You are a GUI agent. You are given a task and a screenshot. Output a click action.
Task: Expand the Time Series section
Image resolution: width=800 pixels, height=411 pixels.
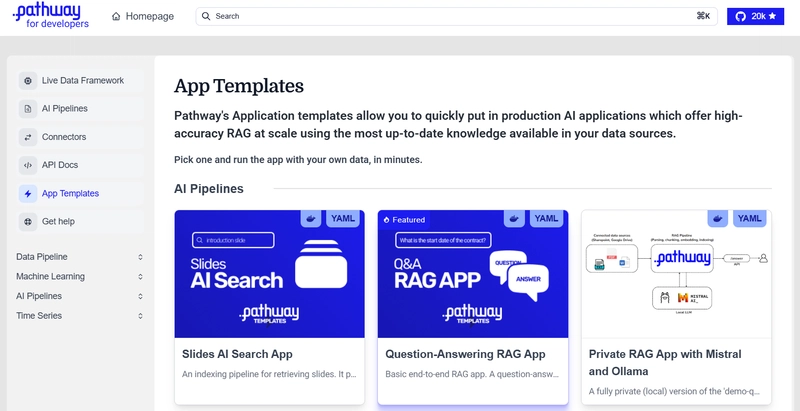click(x=80, y=316)
